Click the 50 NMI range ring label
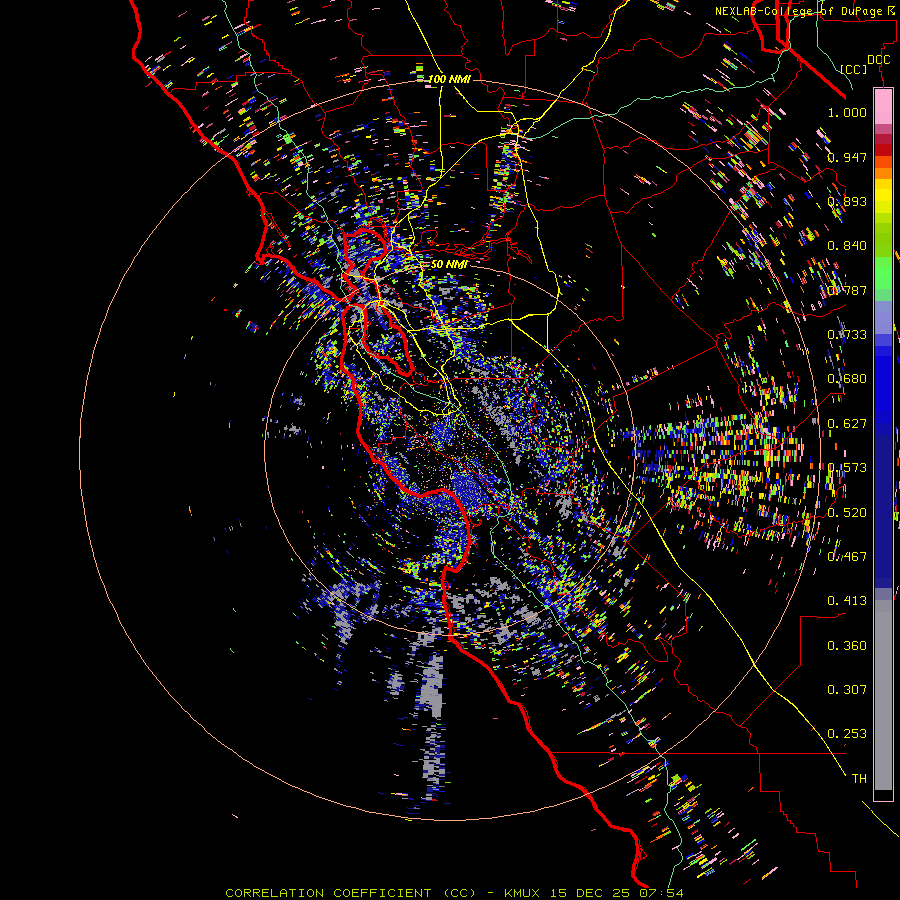Image resolution: width=900 pixels, height=900 pixels. tap(449, 264)
